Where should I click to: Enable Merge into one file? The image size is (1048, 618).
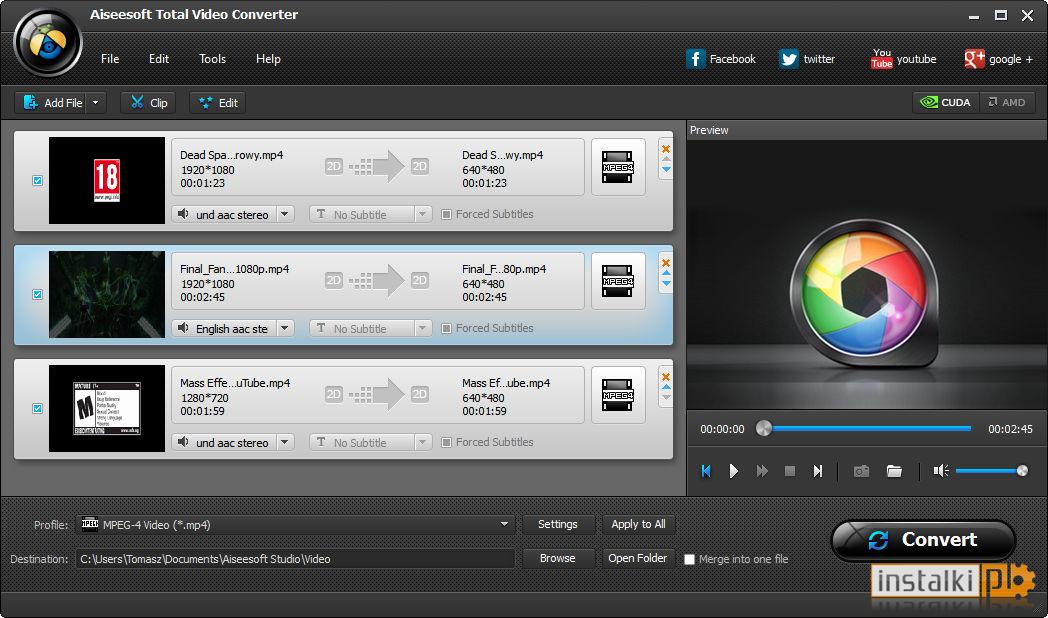(x=690, y=559)
